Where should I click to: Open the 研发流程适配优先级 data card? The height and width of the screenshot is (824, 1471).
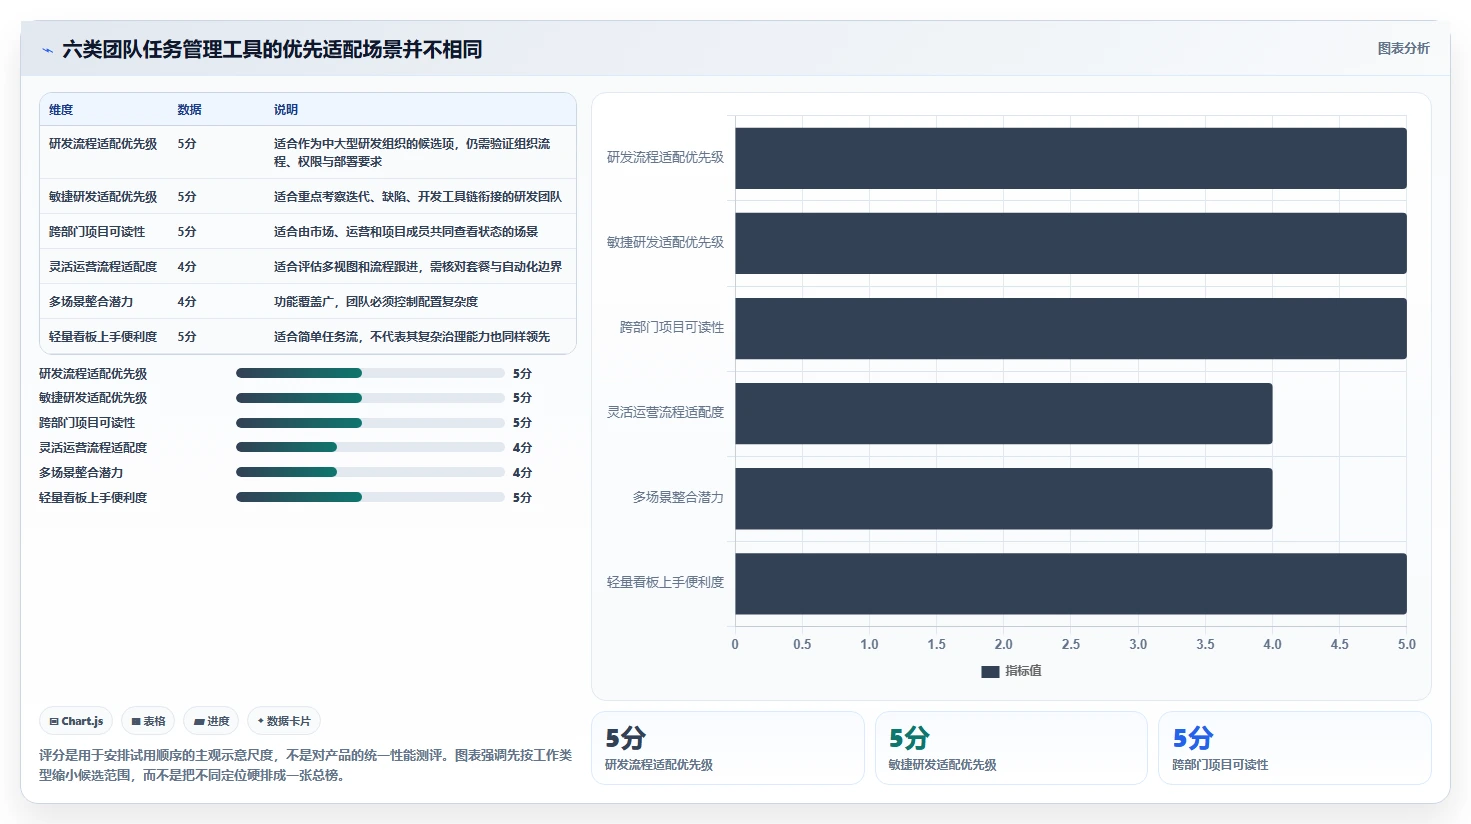(x=727, y=748)
